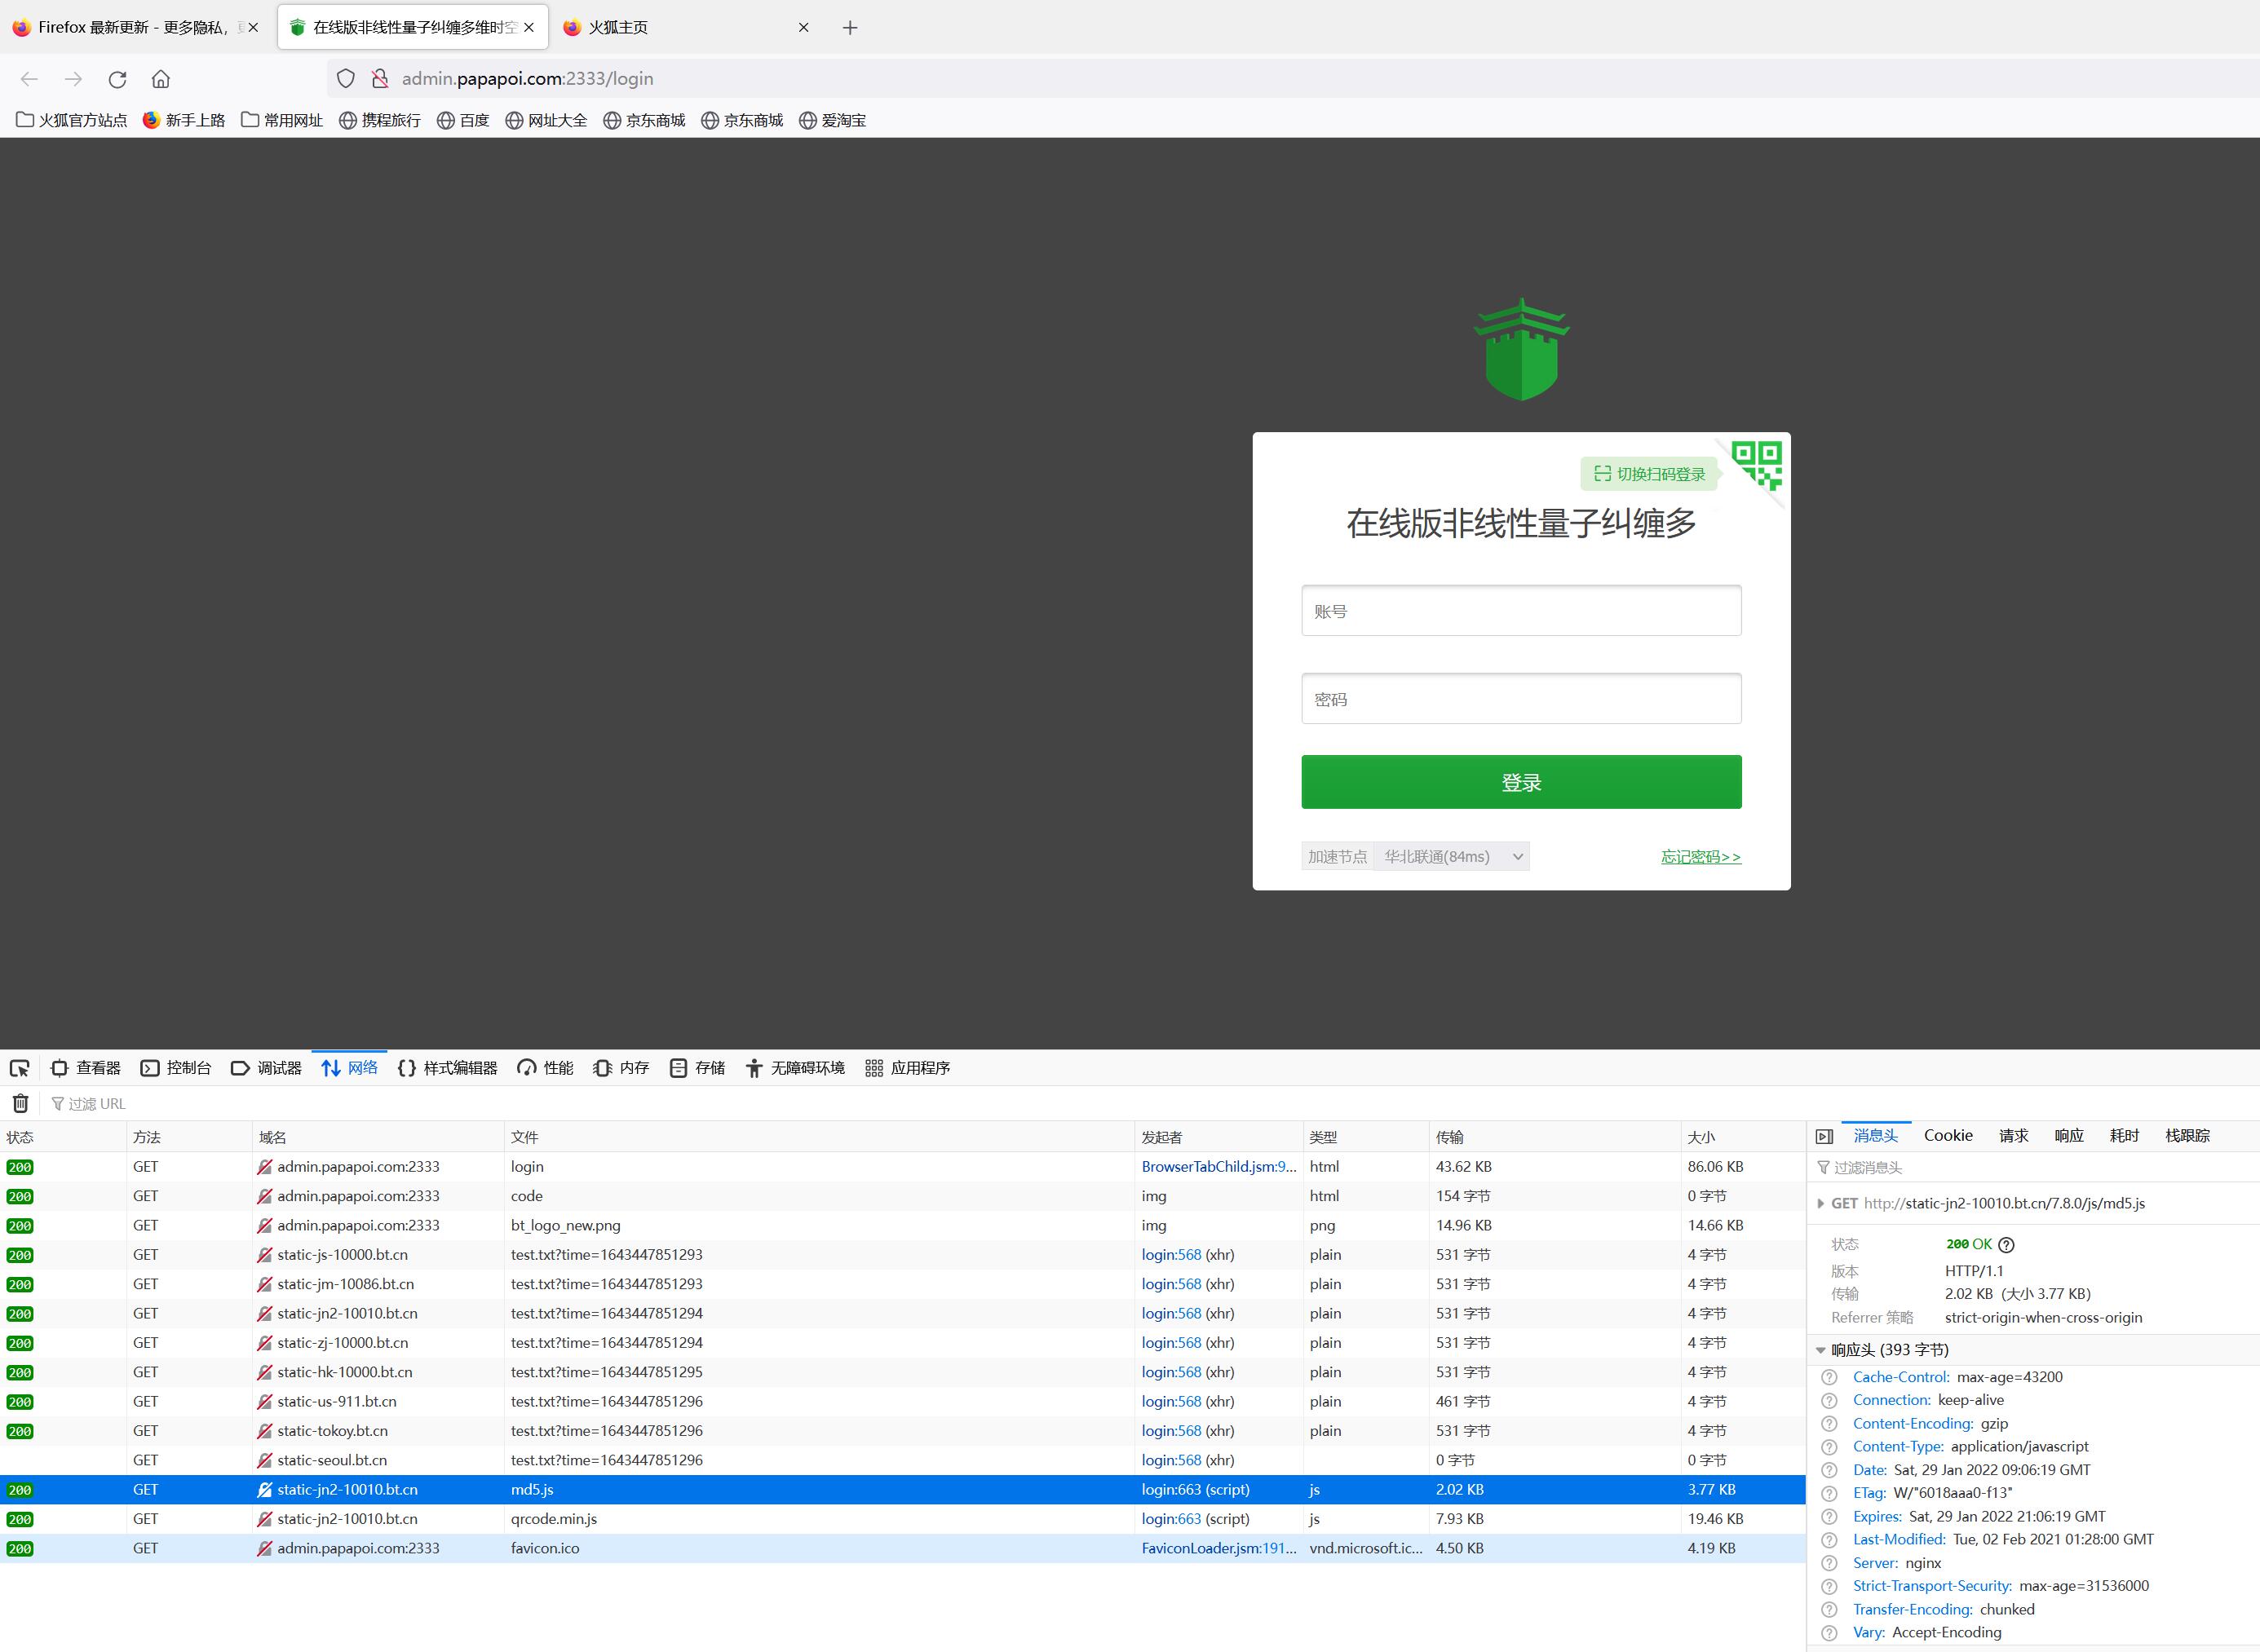Open the 调试器 debugger panel
Image resolution: width=2260 pixels, height=1652 pixels.
coord(266,1068)
